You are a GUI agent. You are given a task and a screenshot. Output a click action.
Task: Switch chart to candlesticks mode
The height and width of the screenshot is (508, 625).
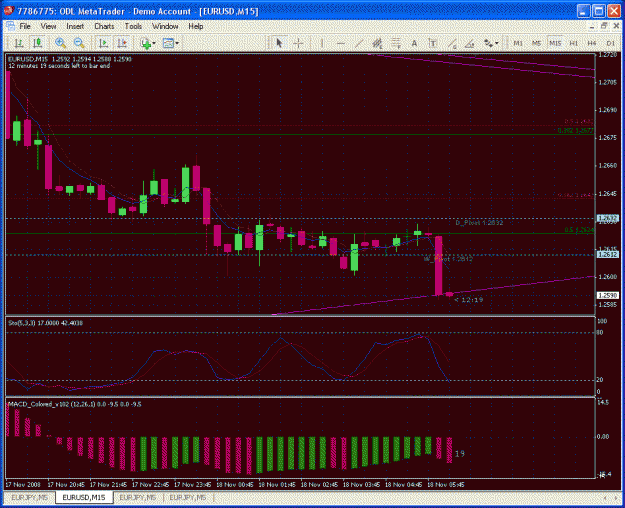37,43
